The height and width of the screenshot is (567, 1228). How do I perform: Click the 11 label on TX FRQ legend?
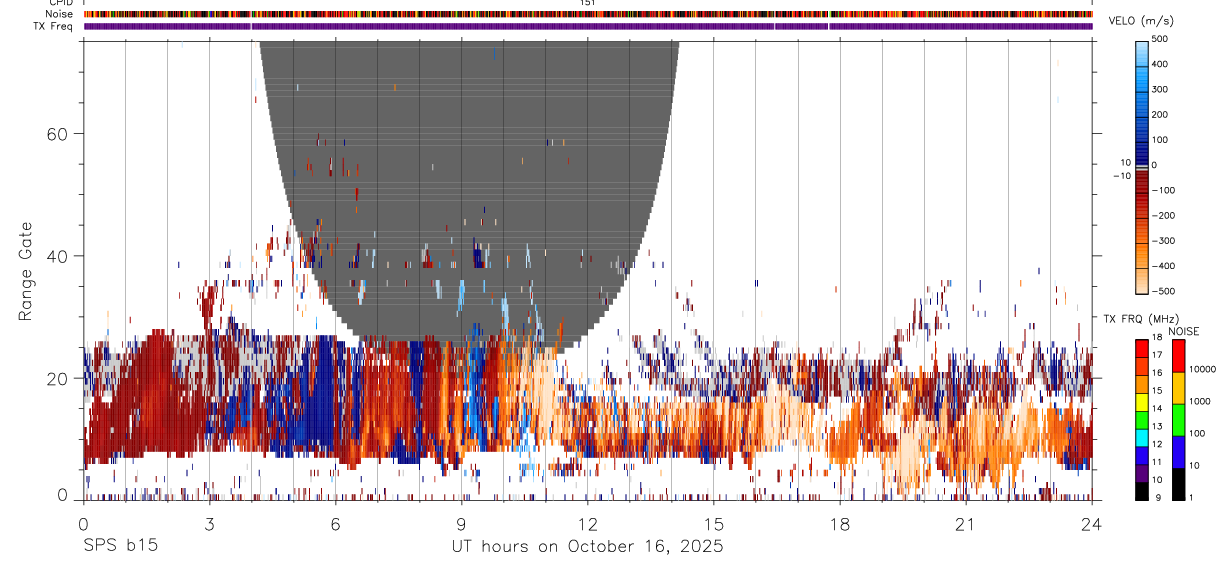(x=1156, y=462)
